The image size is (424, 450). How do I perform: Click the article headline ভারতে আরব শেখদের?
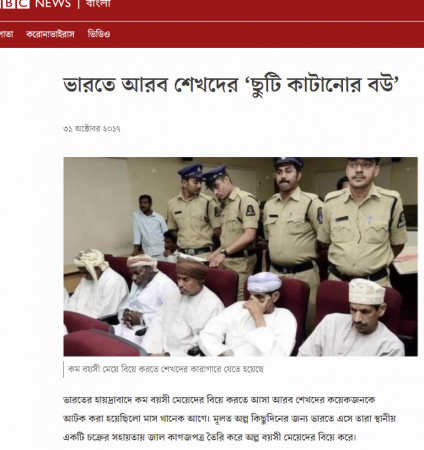click(x=151, y=85)
